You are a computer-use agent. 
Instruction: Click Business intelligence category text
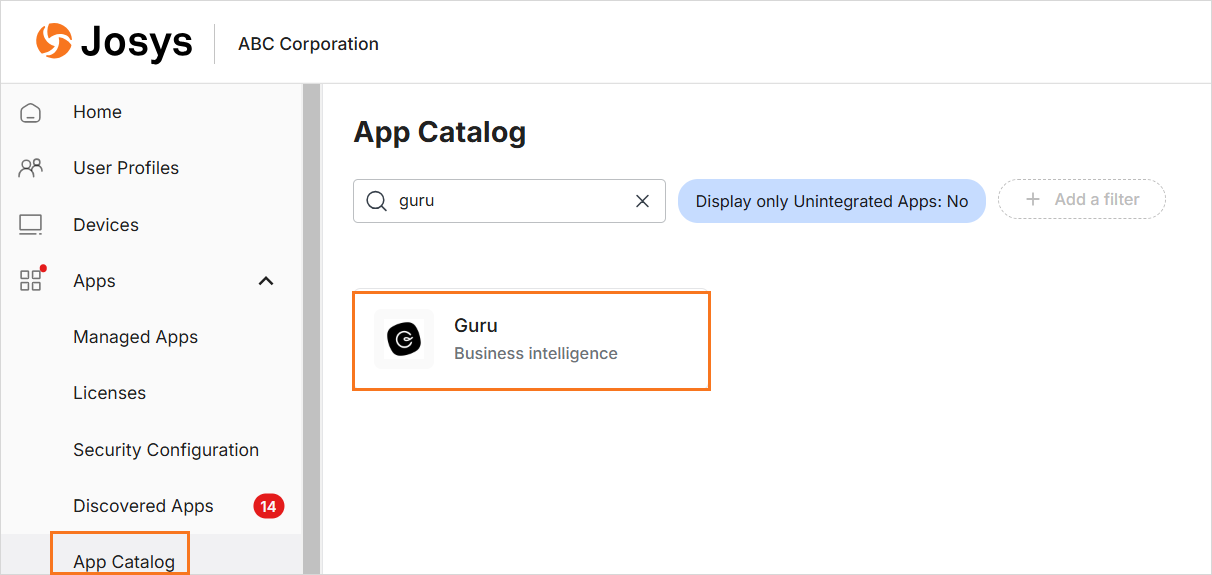[536, 353]
